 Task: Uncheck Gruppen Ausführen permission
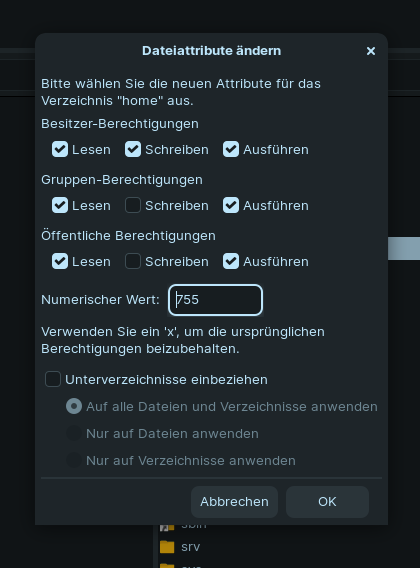231,205
